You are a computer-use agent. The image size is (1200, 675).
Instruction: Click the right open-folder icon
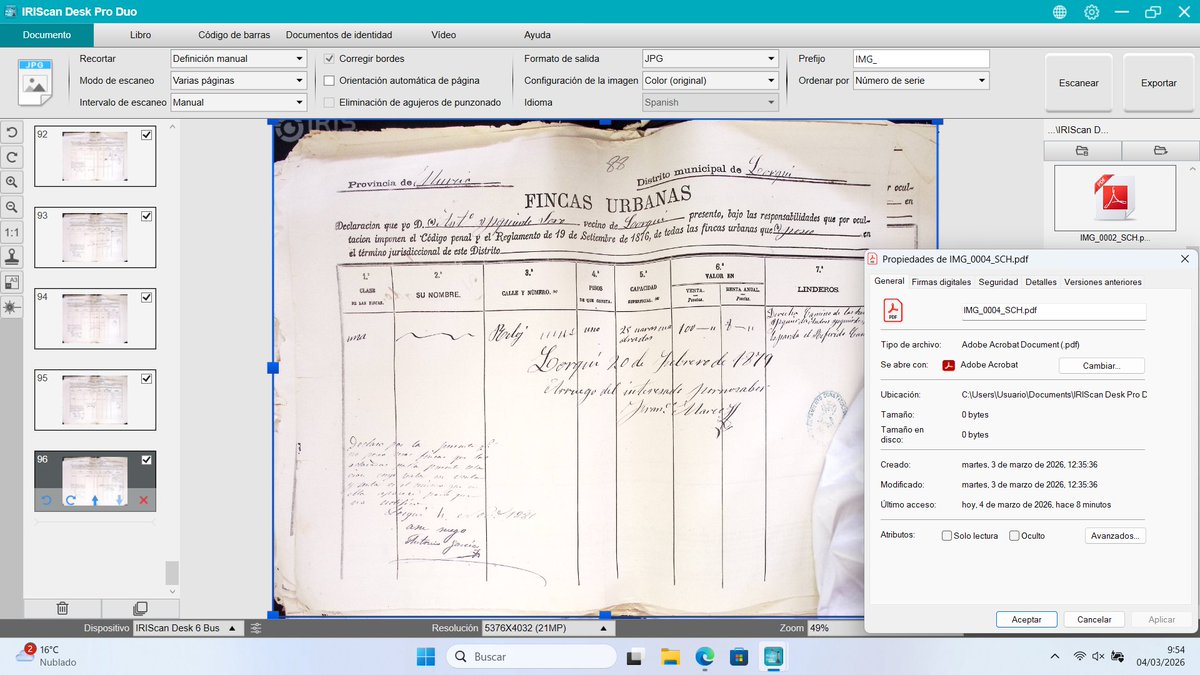1160,150
